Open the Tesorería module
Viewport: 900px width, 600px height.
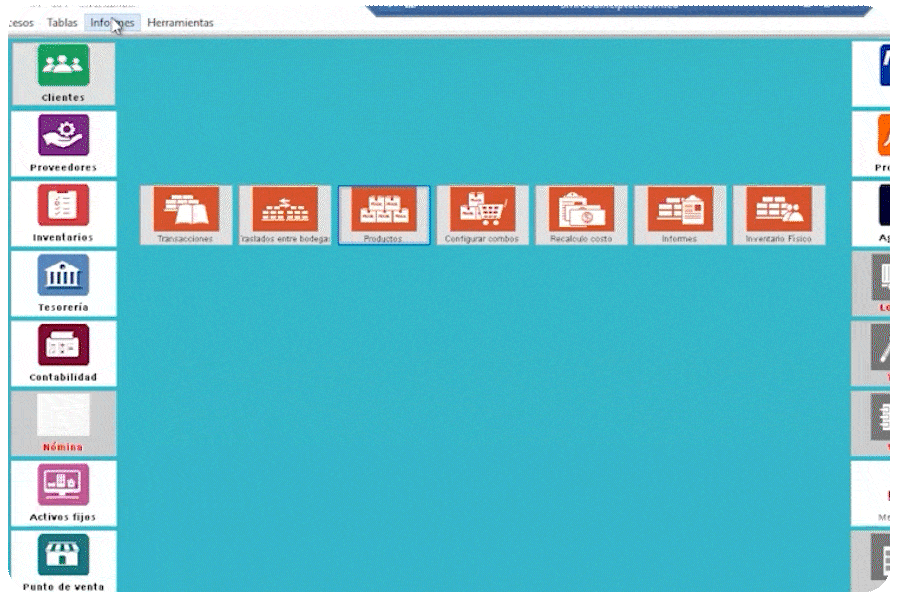pos(63,284)
